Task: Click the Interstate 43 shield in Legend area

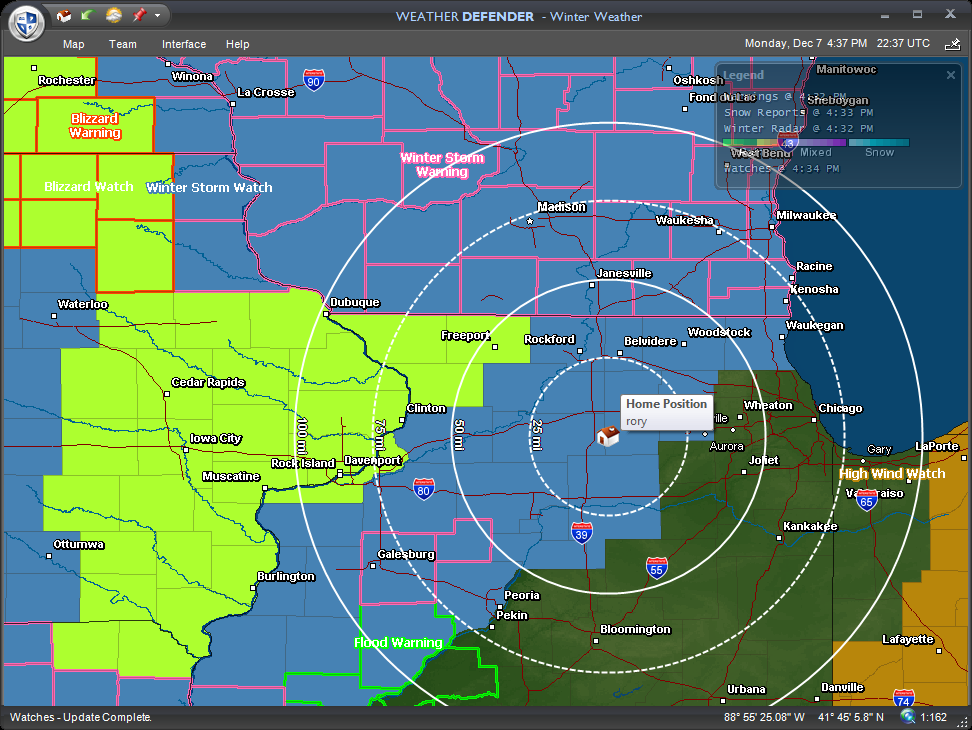Action: [788, 142]
